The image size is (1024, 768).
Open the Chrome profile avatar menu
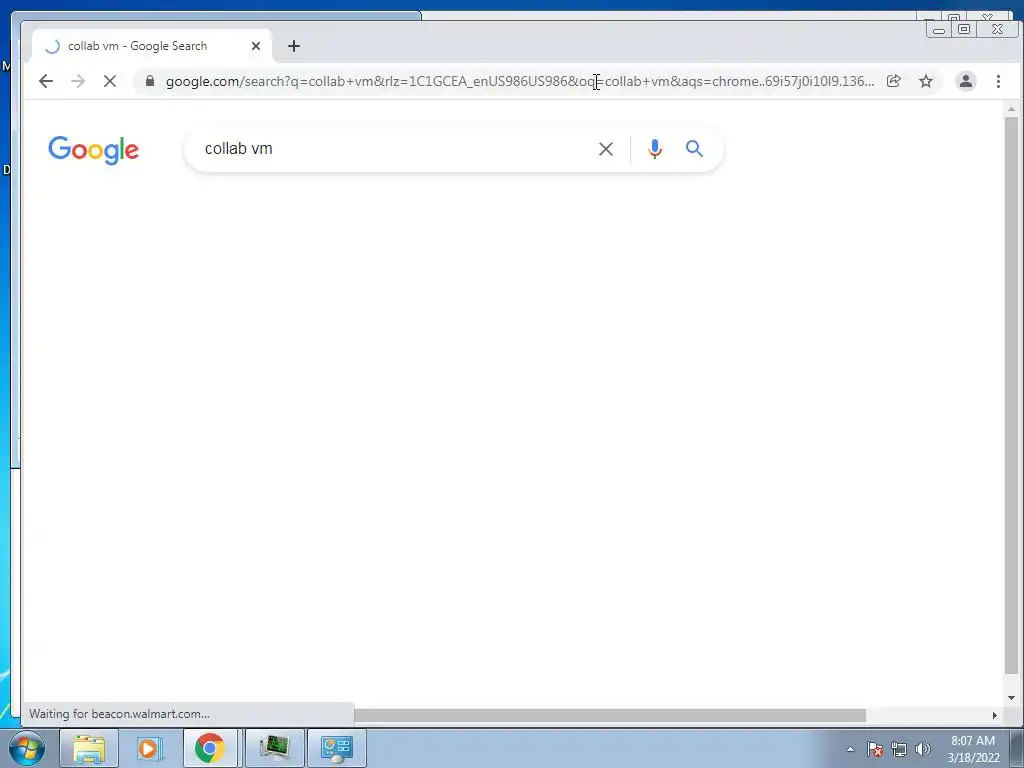[966, 81]
